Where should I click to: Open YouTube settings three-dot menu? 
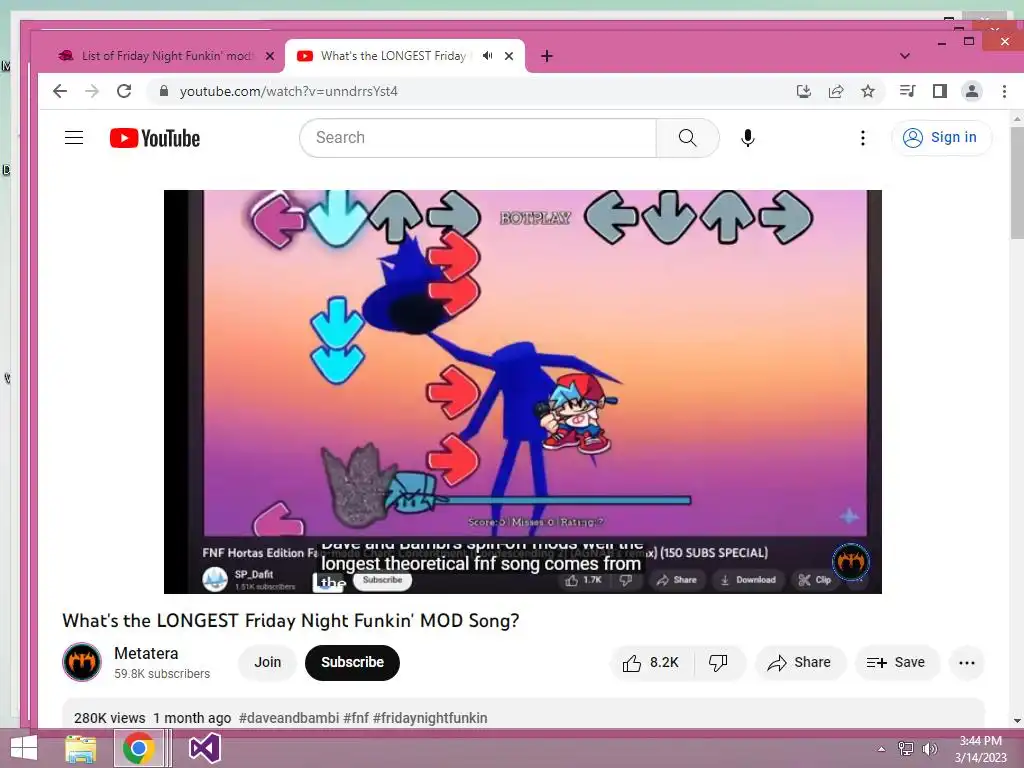click(x=863, y=138)
